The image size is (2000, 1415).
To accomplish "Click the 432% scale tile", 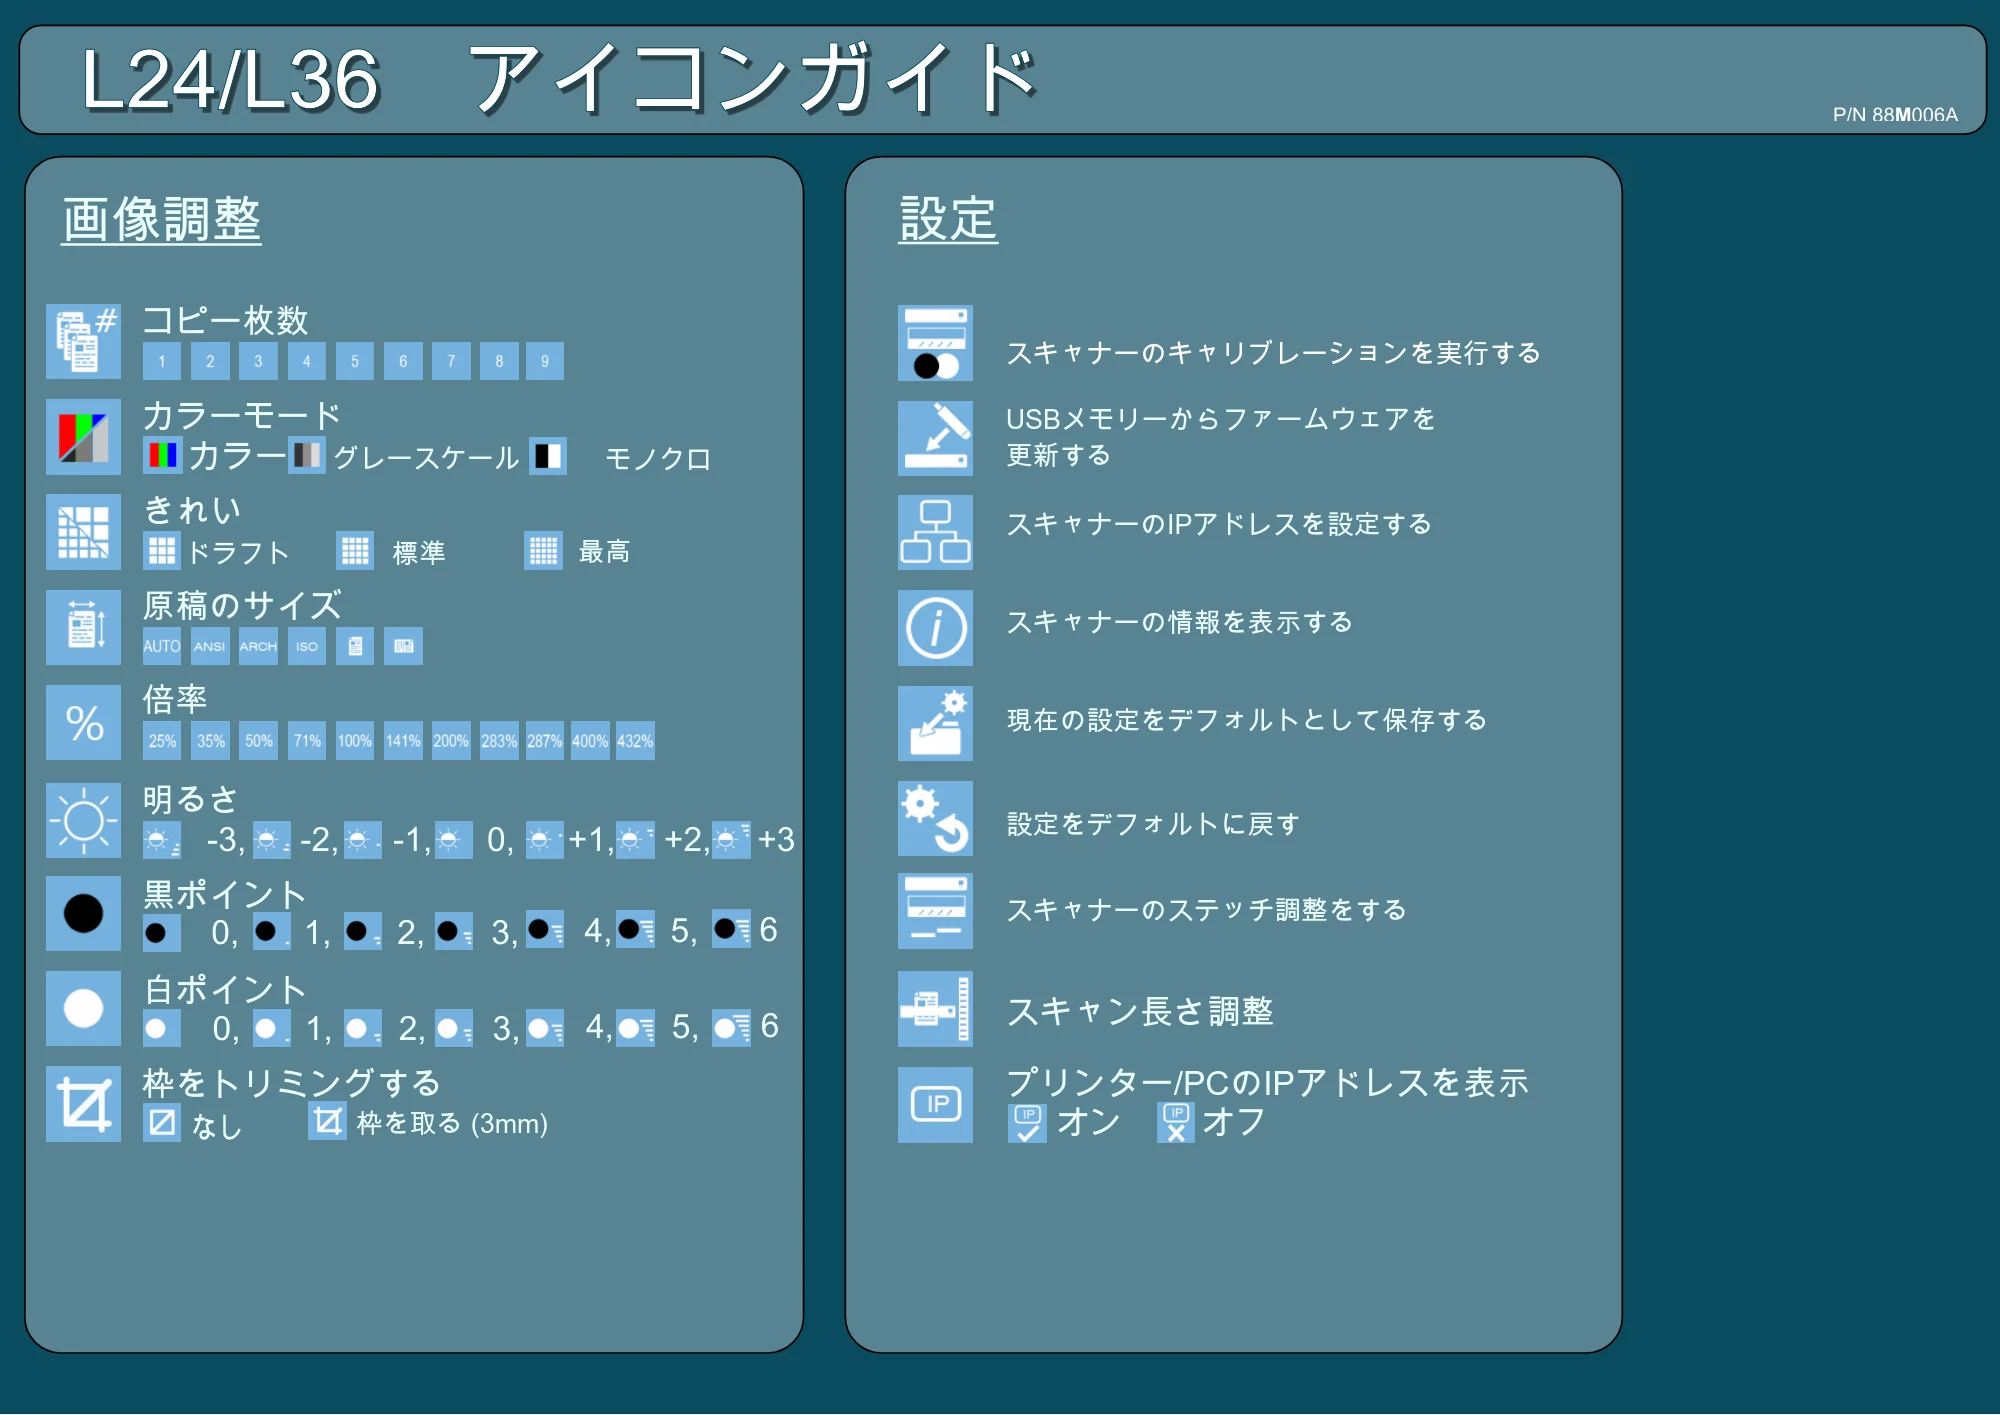I will click(635, 741).
